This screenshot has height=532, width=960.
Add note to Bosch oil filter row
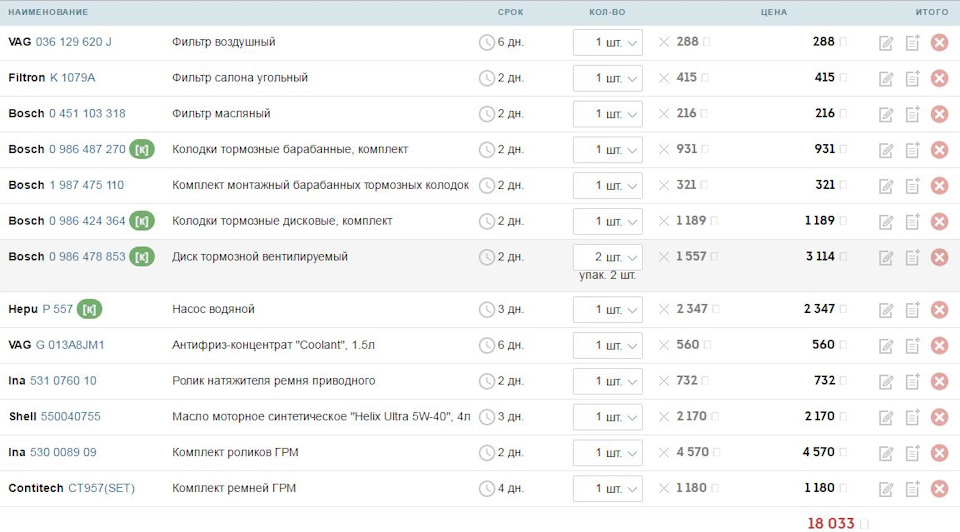(x=912, y=114)
